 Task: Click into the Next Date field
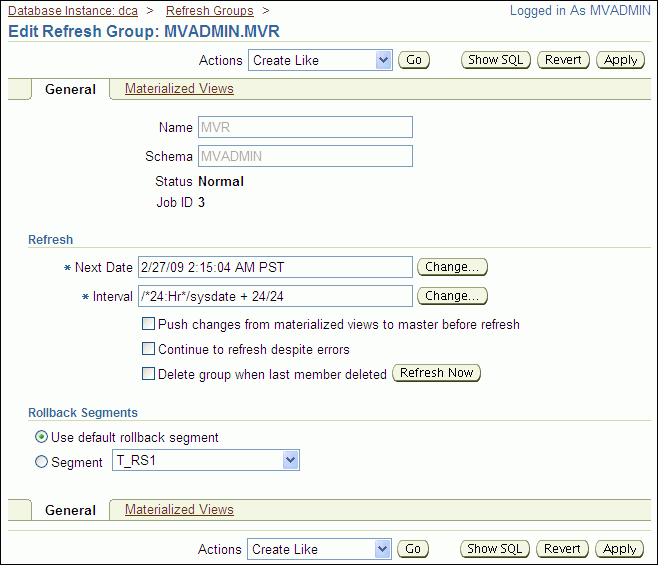[275, 267]
